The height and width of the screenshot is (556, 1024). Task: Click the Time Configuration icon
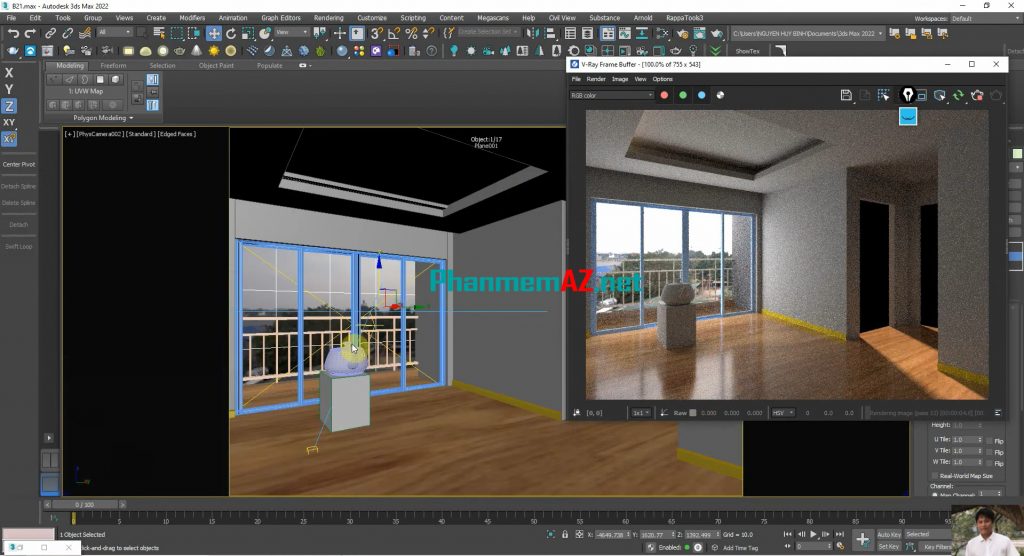coord(840,546)
